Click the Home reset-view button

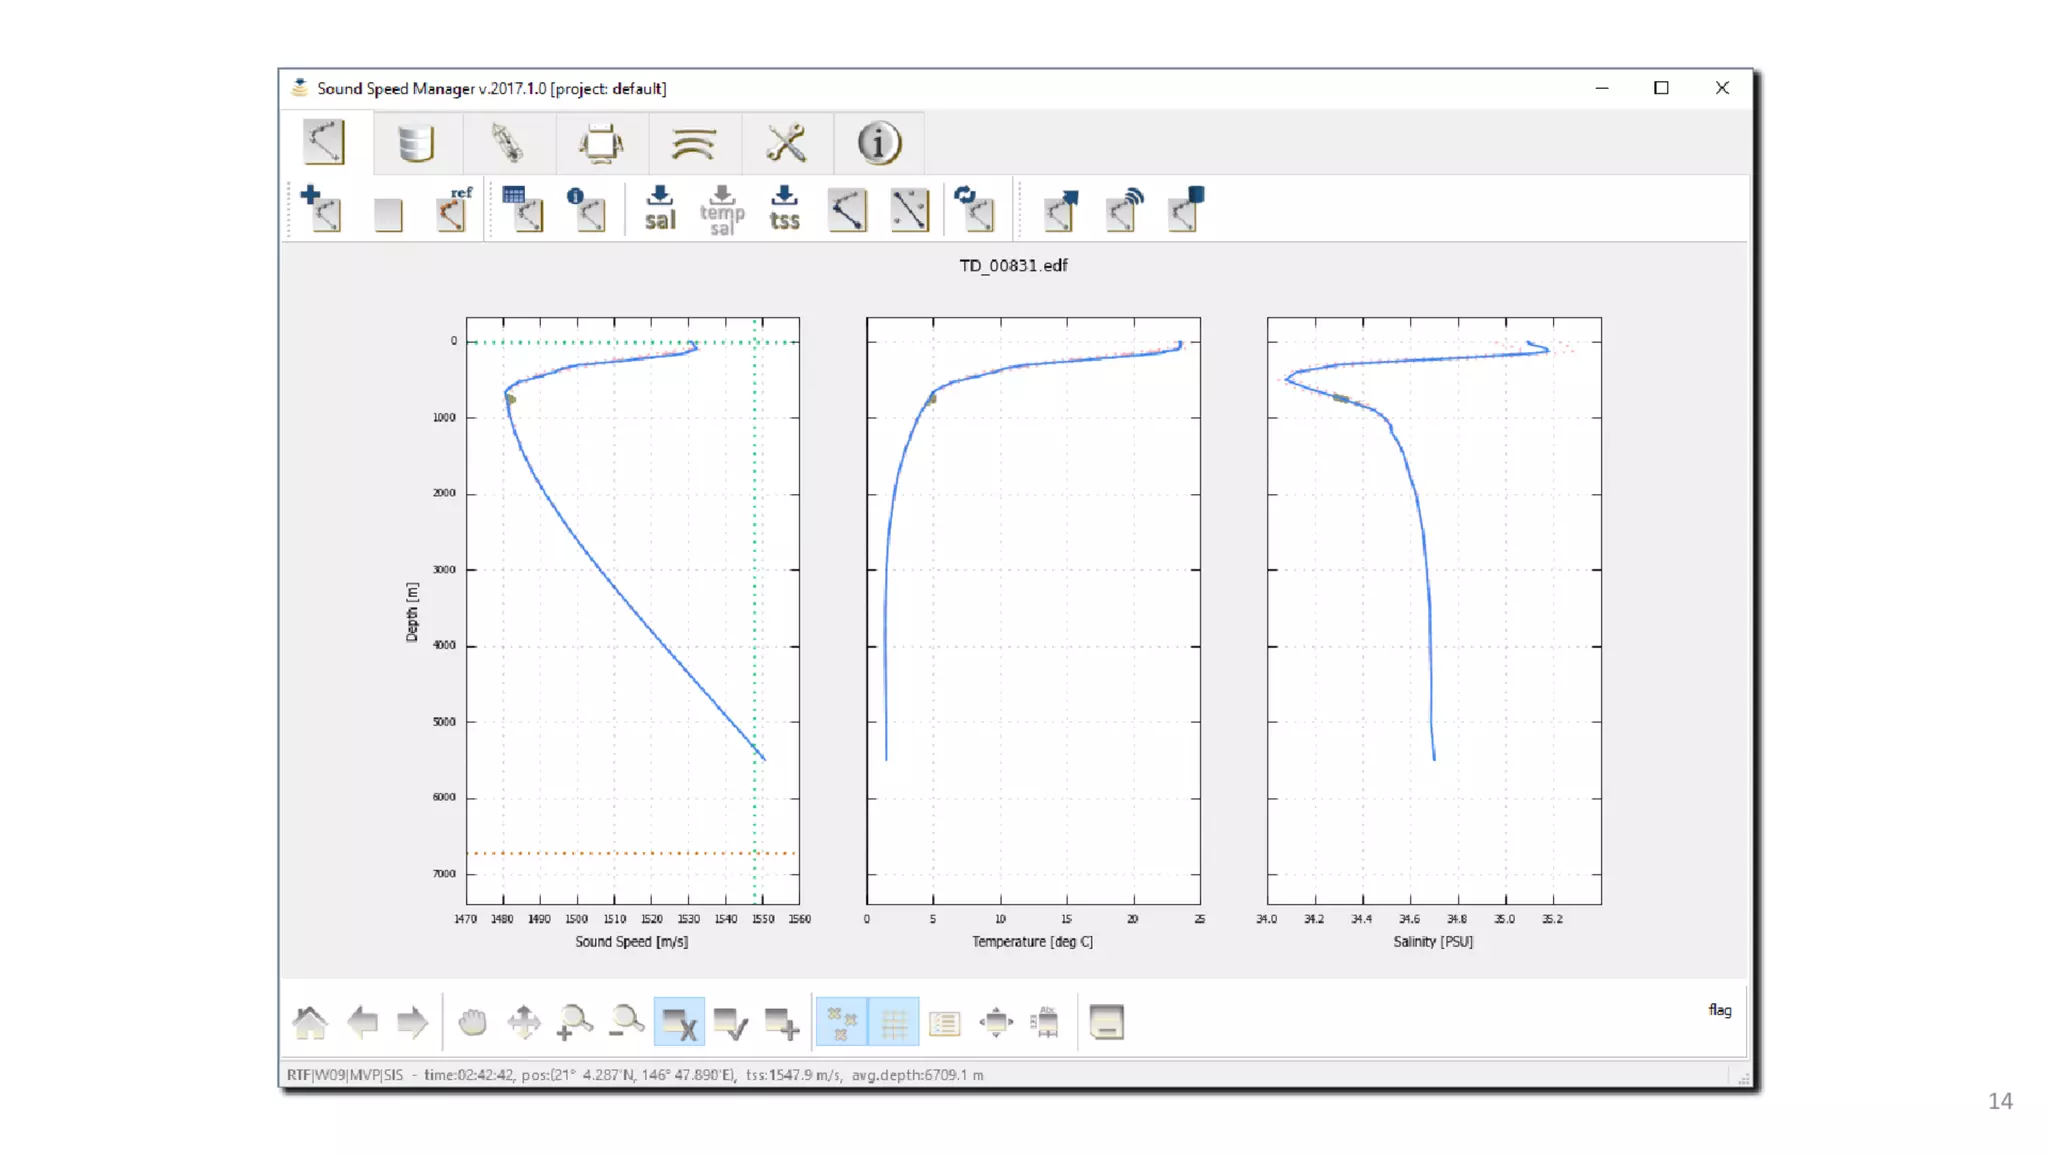(x=310, y=1022)
